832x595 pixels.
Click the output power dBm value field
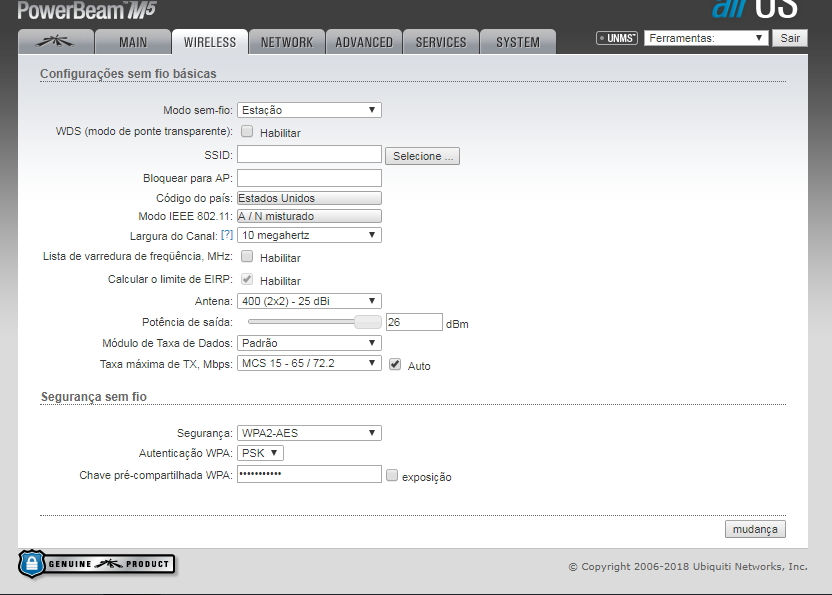pyautogui.click(x=414, y=322)
